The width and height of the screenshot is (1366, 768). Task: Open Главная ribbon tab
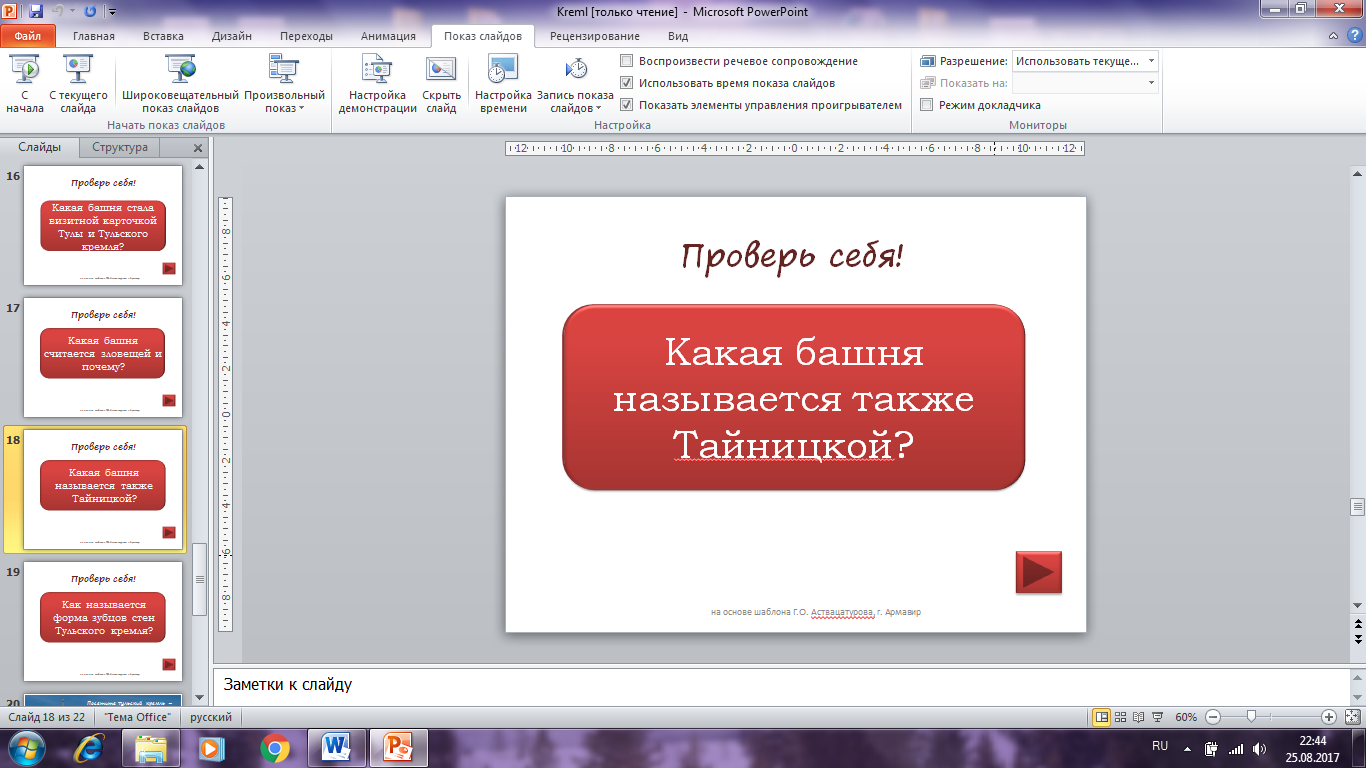tap(94, 36)
